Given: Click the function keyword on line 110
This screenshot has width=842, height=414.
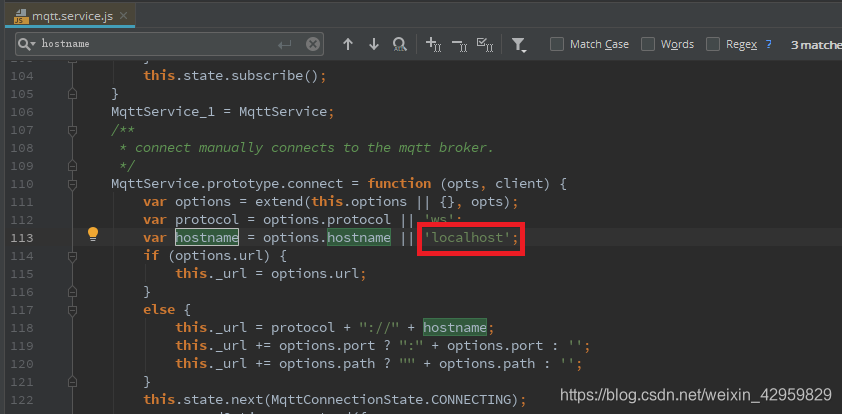Looking at the screenshot, I should (x=399, y=184).
